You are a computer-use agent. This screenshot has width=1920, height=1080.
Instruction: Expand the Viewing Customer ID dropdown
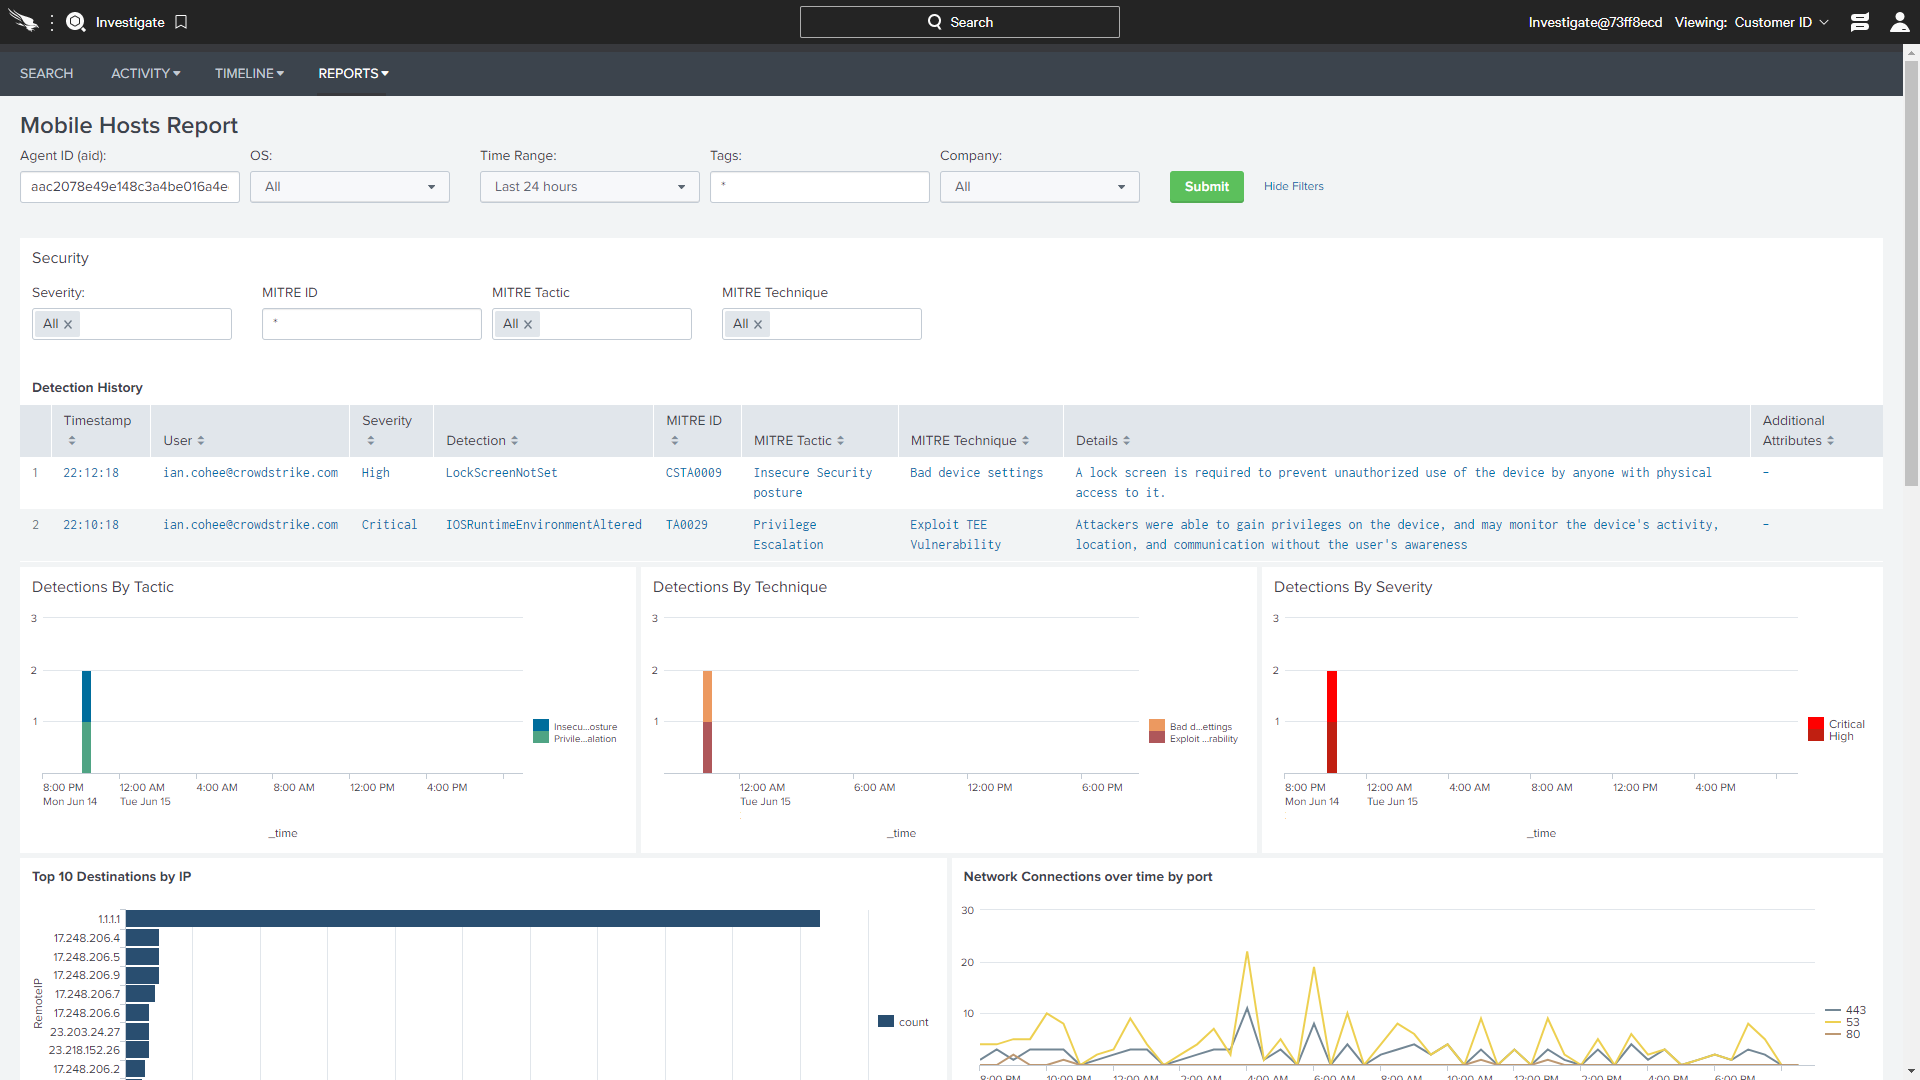(x=1781, y=22)
